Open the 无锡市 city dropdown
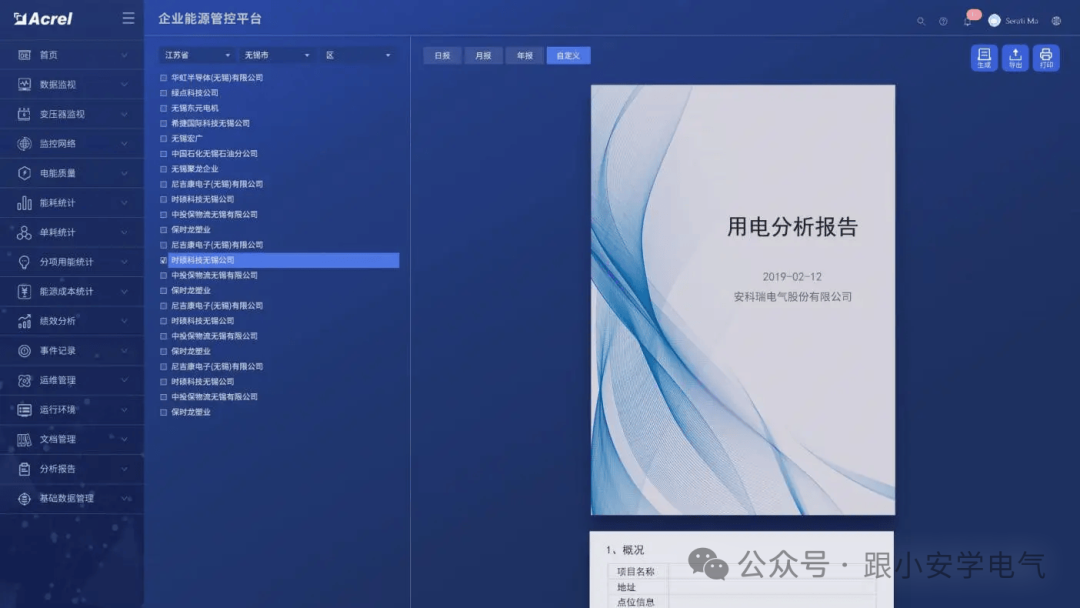This screenshot has width=1080, height=608. point(277,55)
